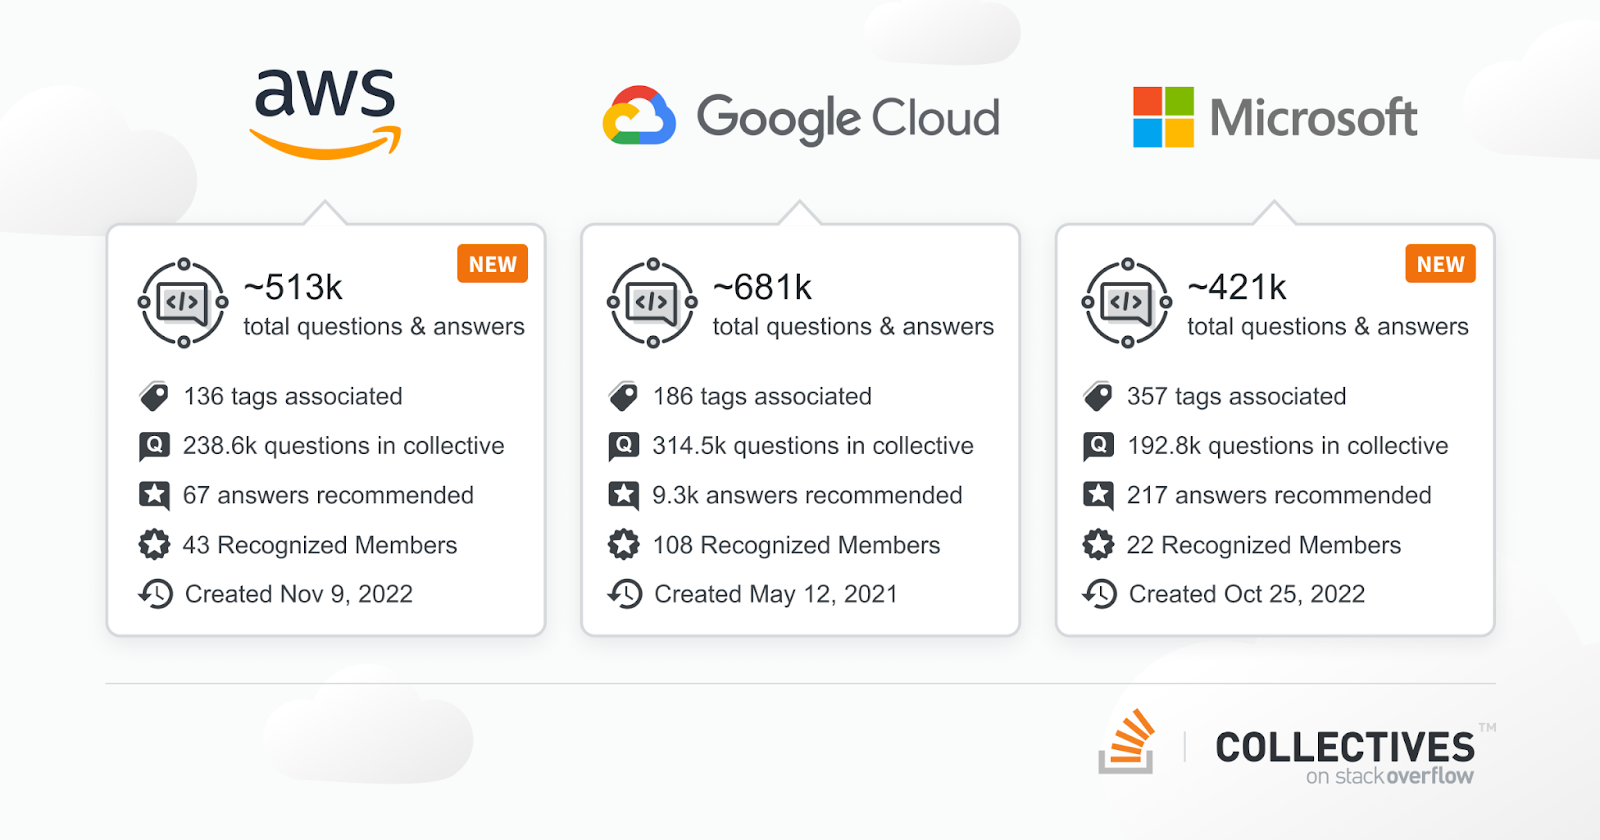
Task: Click star icon beside 217 answers recommended
Action: (x=1098, y=495)
